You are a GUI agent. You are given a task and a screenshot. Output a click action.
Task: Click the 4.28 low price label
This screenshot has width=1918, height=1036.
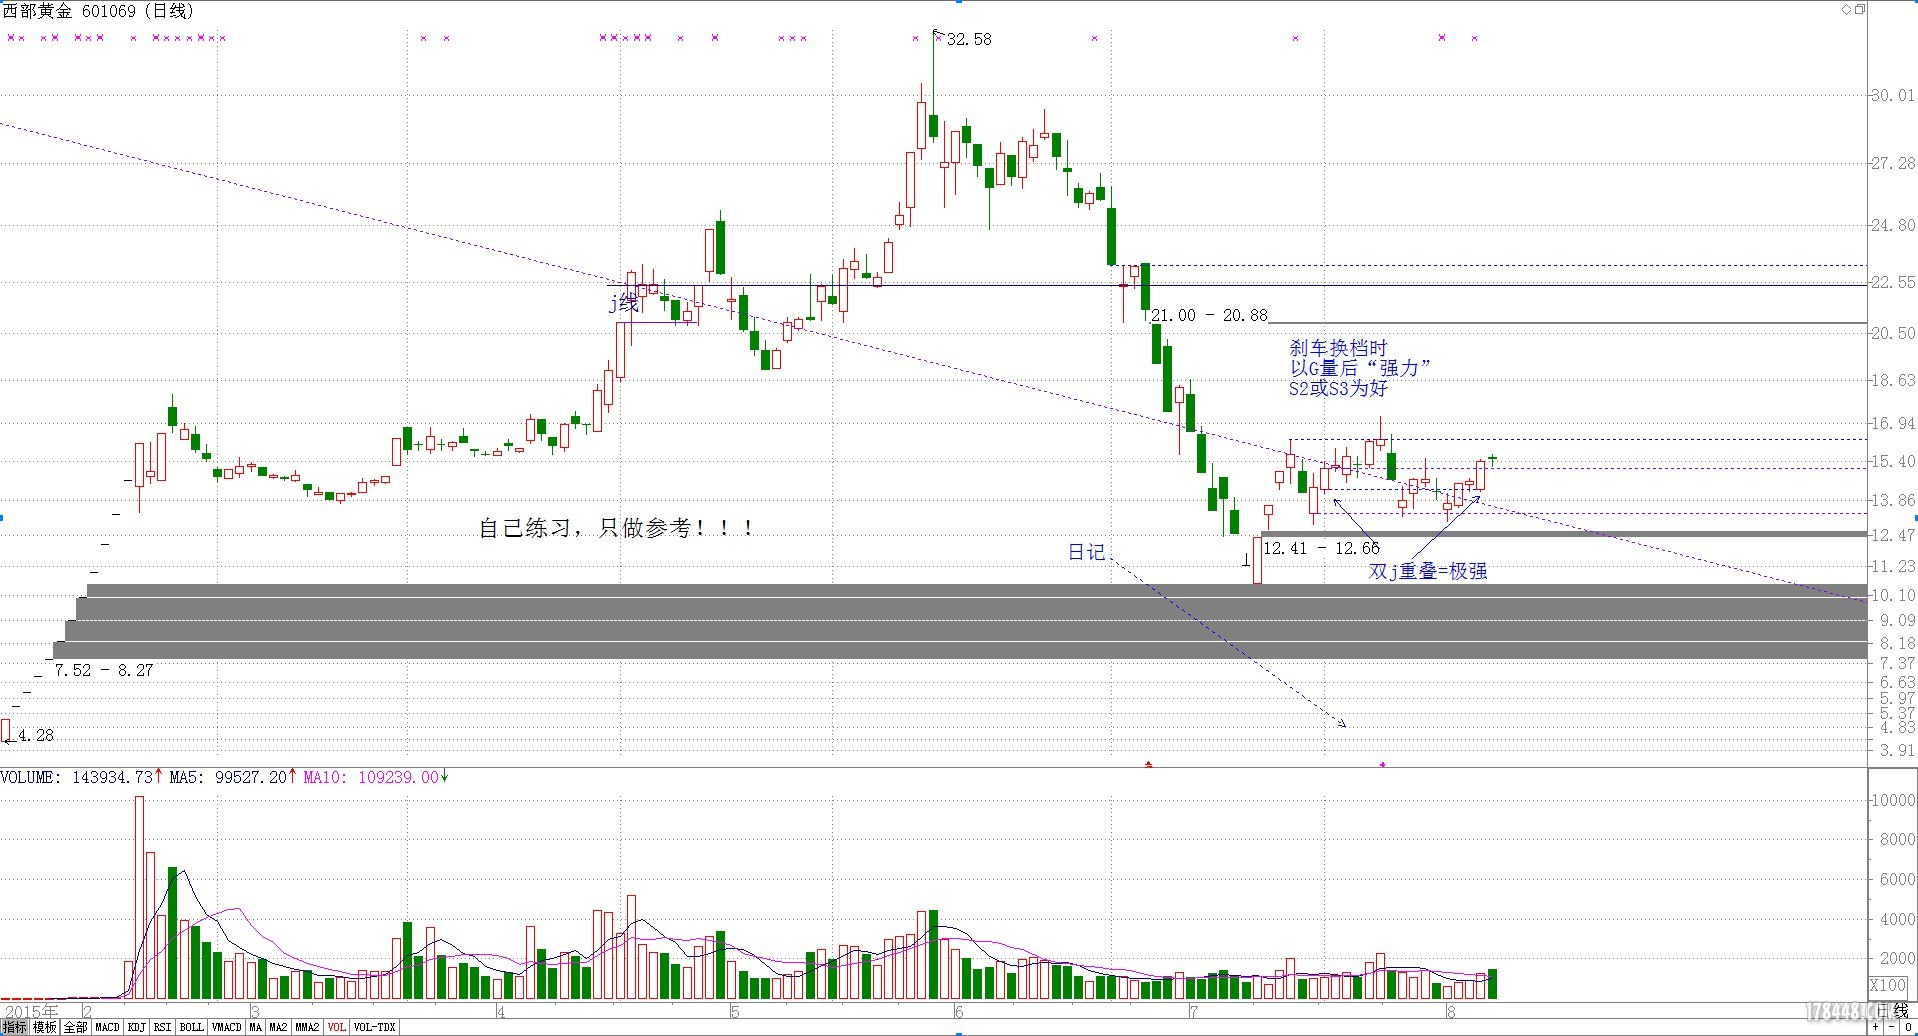(x=36, y=735)
